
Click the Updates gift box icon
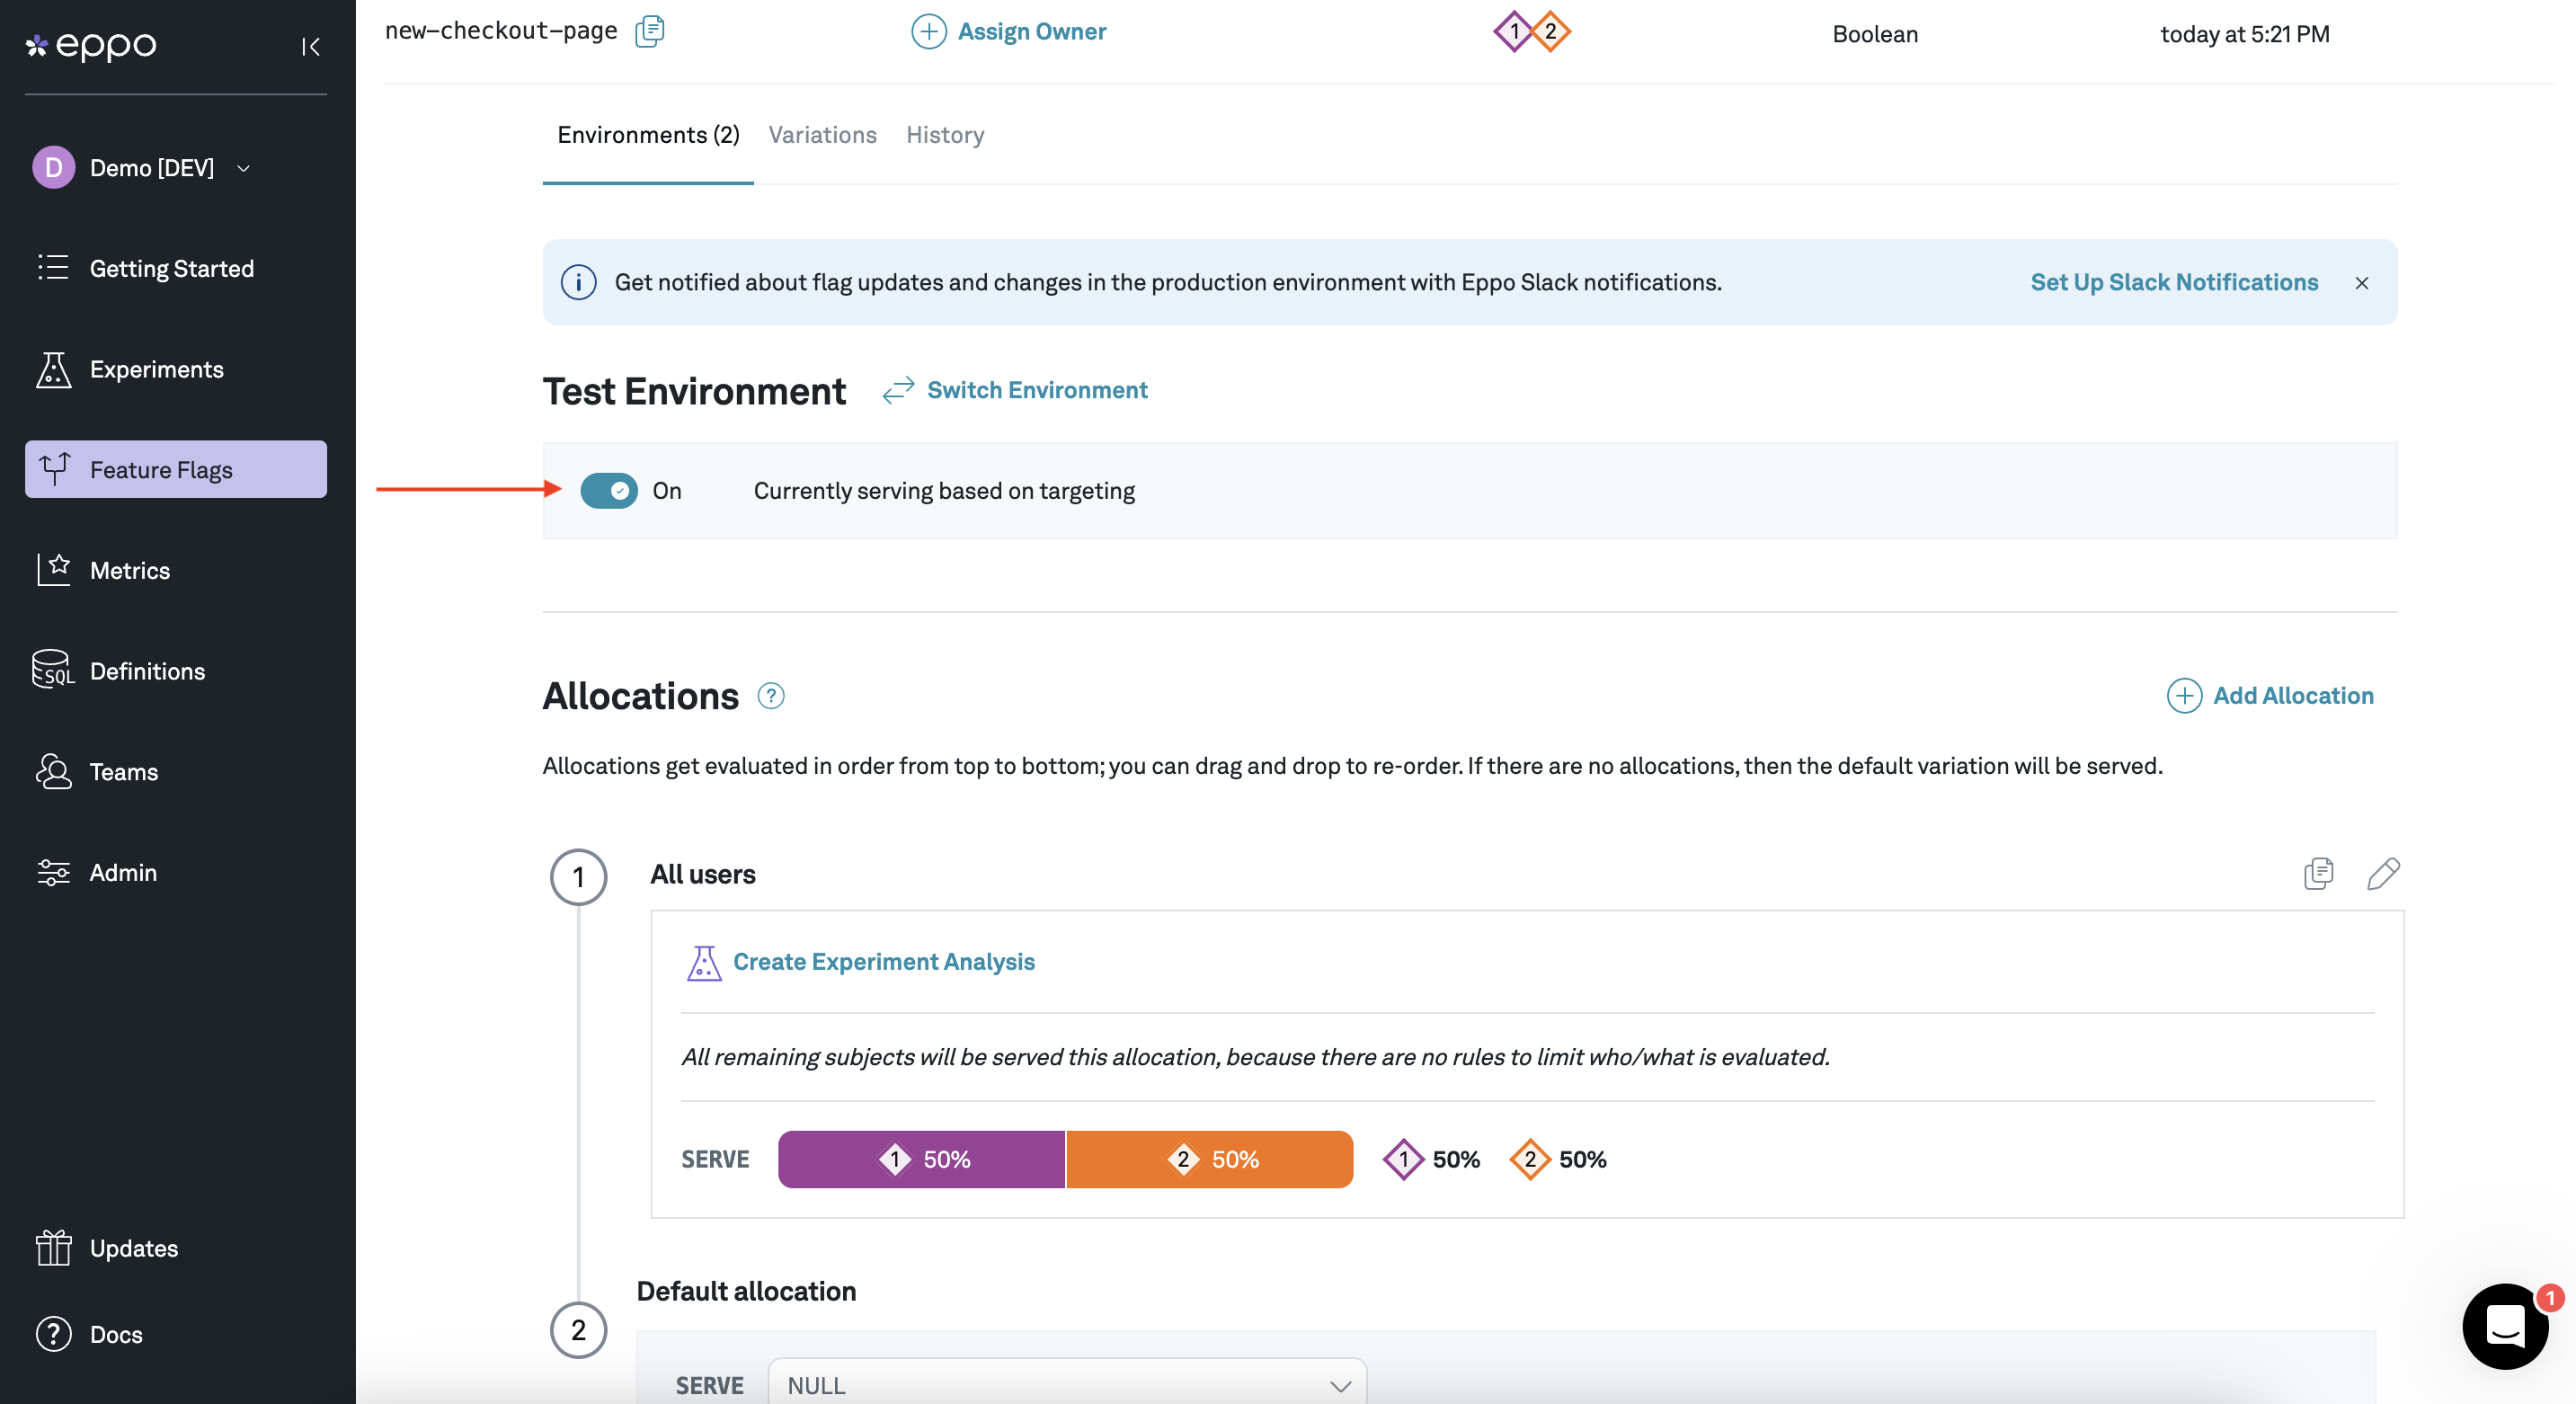(x=54, y=1247)
